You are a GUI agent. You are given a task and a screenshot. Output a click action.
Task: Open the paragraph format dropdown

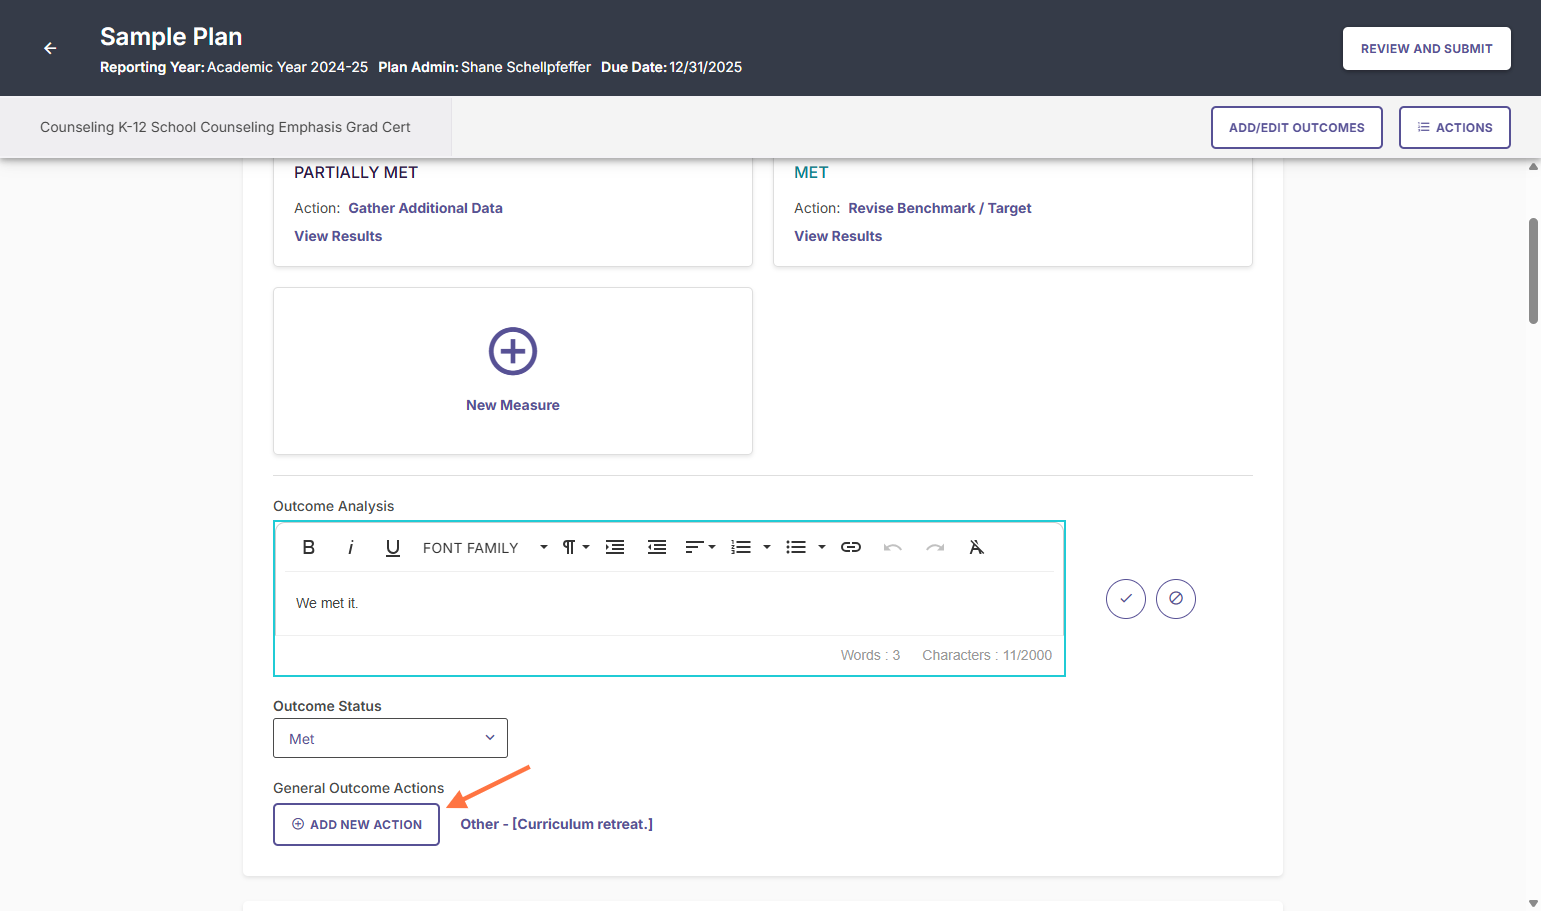click(575, 547)
